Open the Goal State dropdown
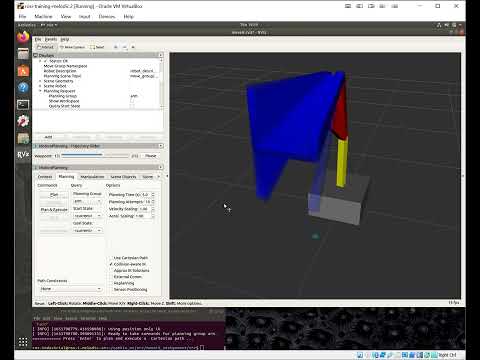Image resolution: width=480 pixels, height=360 pixels. [x=87, y=230]
